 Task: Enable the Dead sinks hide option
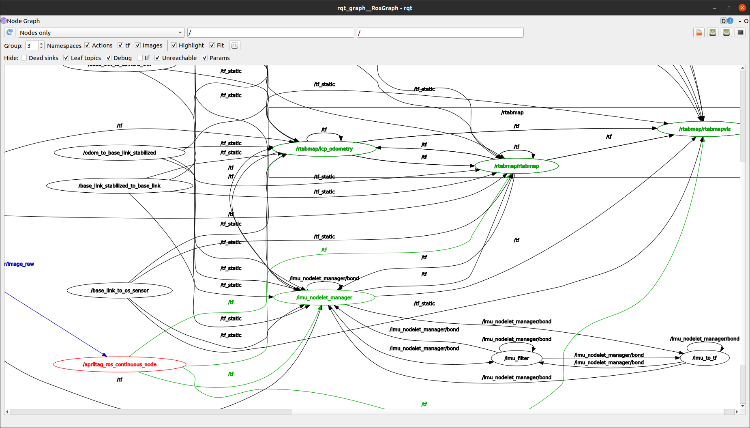pyautogui.click(x=25, y=58)
